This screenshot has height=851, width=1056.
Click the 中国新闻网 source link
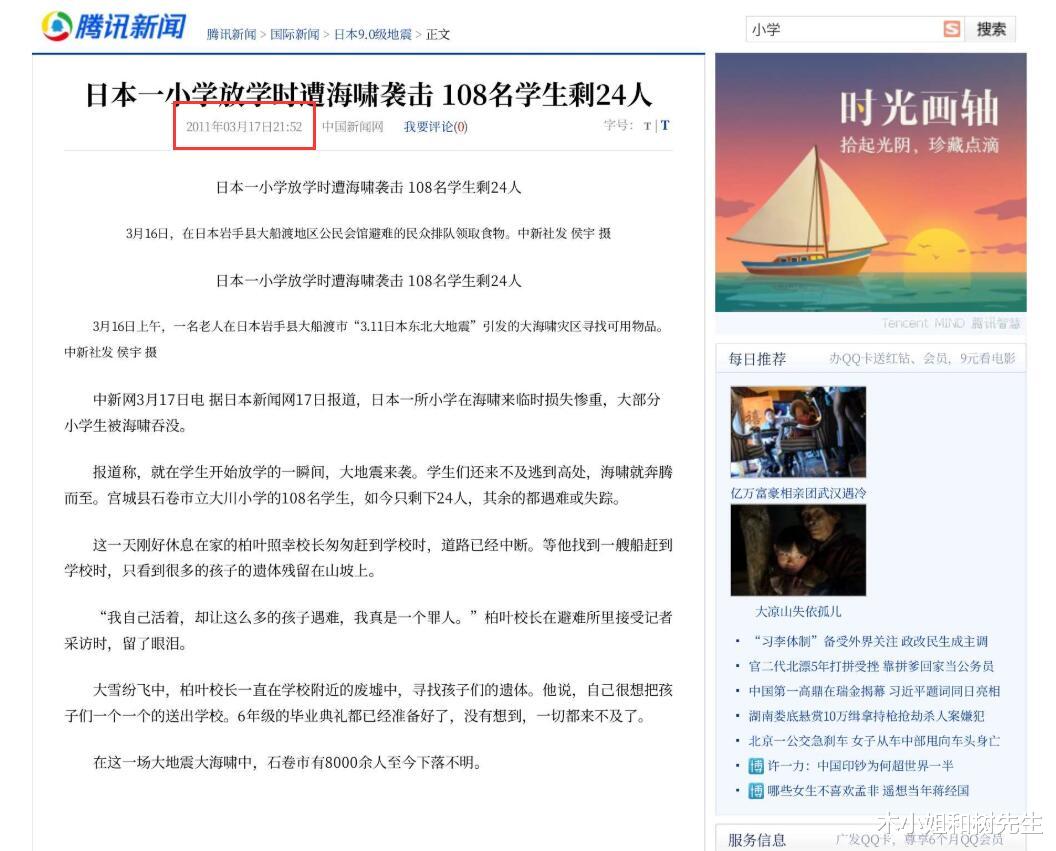tap(356, 126)
